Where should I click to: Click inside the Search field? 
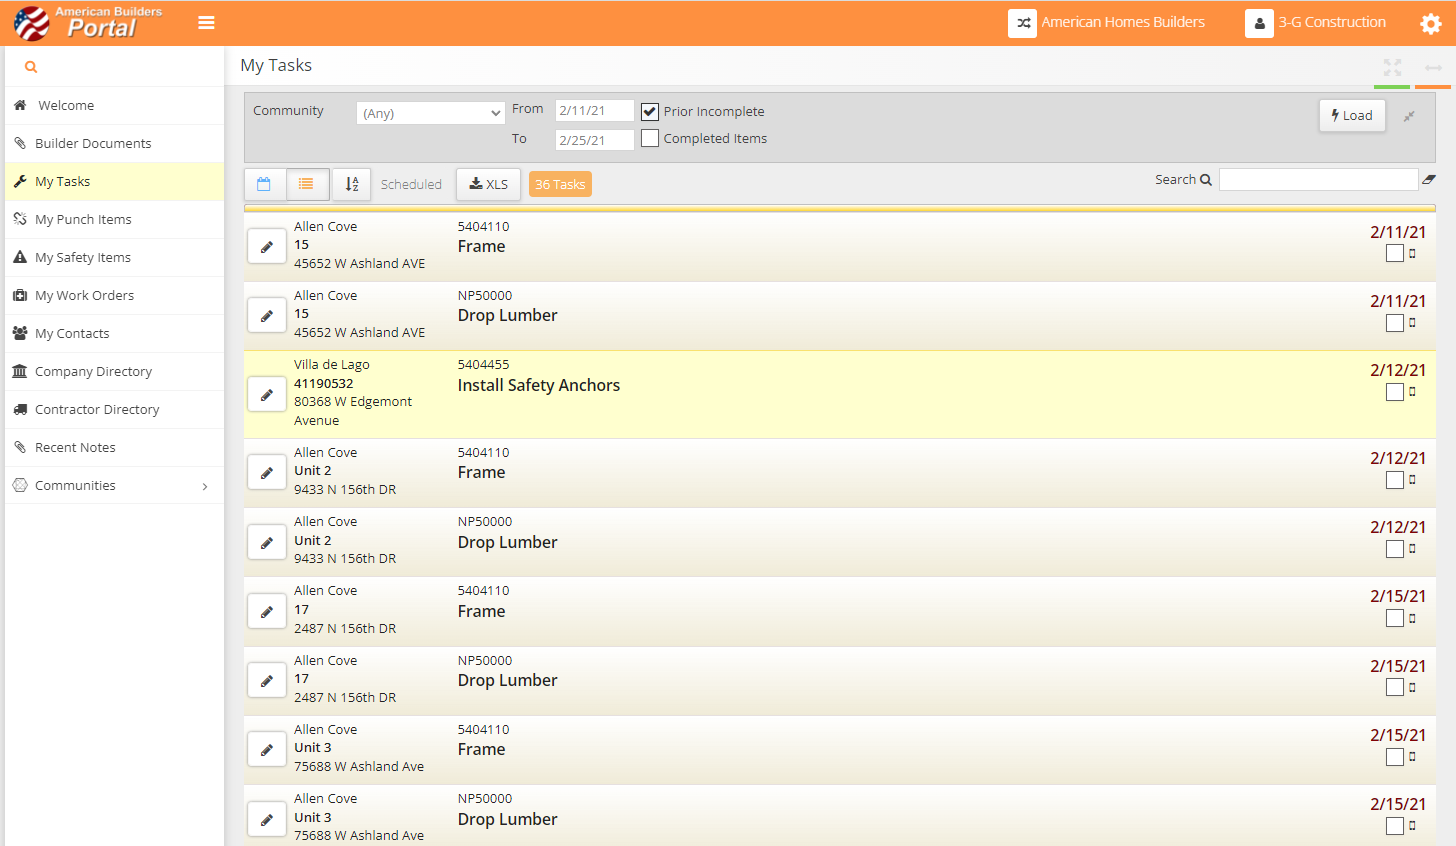tap(1318, 178)
